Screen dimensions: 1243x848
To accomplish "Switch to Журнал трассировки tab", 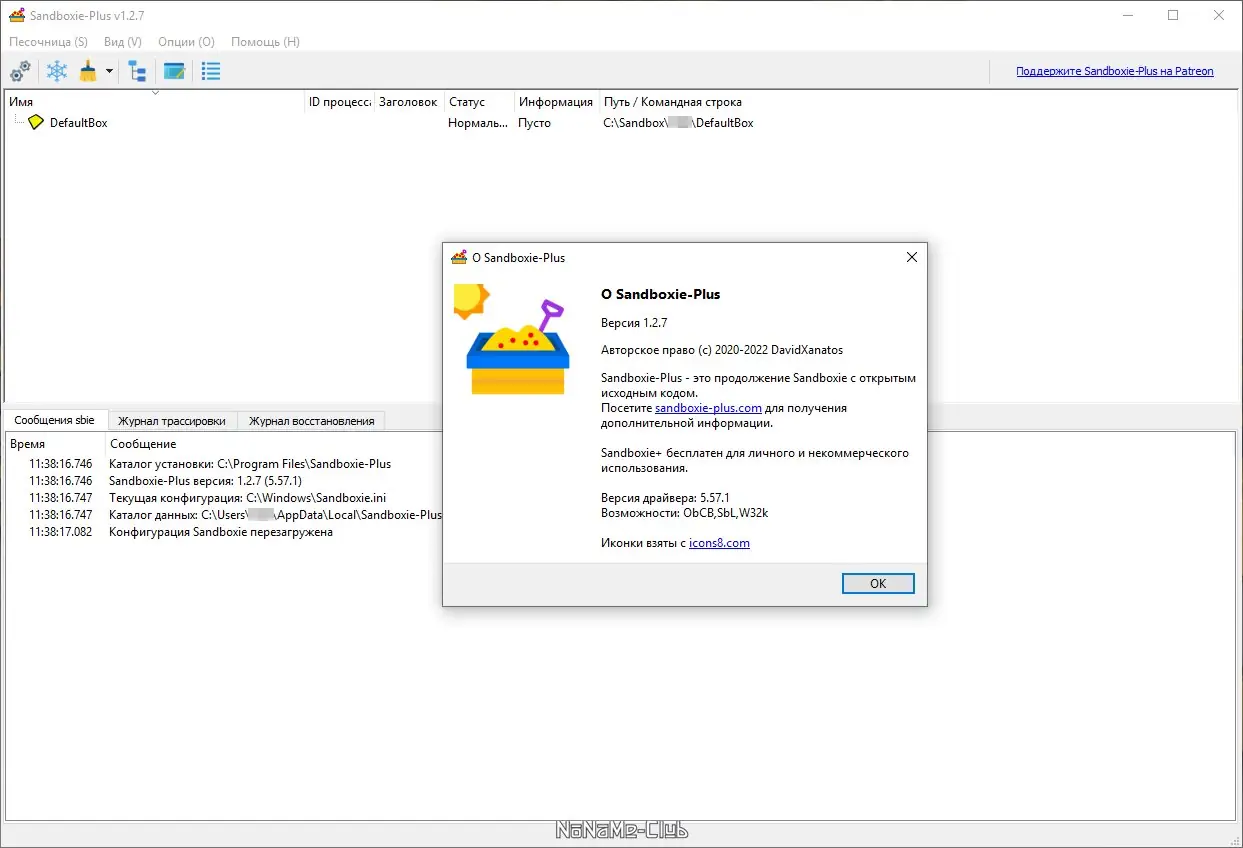I will (172, 421).
